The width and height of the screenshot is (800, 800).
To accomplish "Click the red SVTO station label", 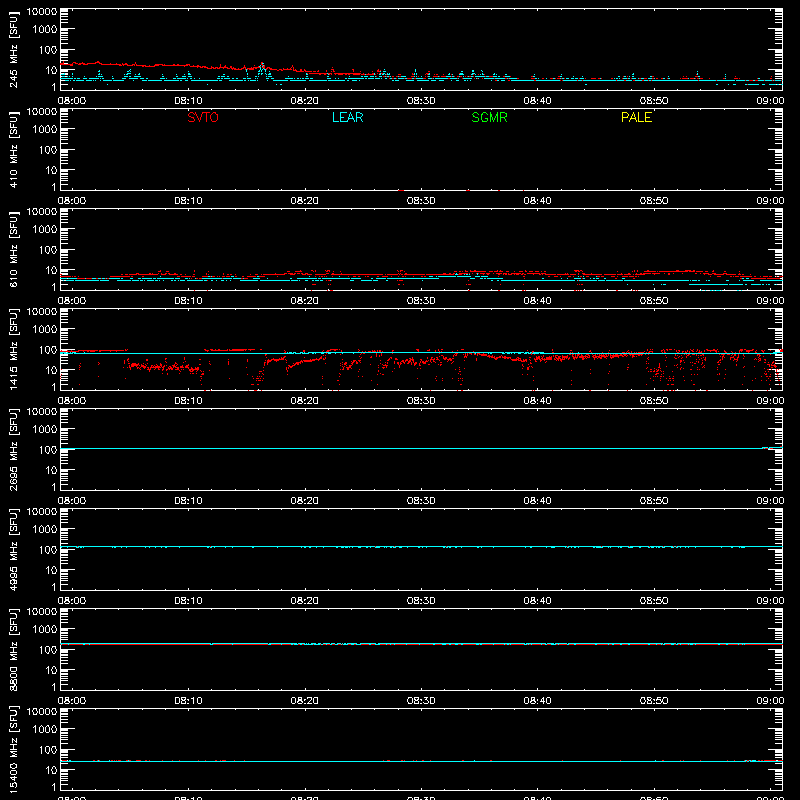I will [203, 117].
